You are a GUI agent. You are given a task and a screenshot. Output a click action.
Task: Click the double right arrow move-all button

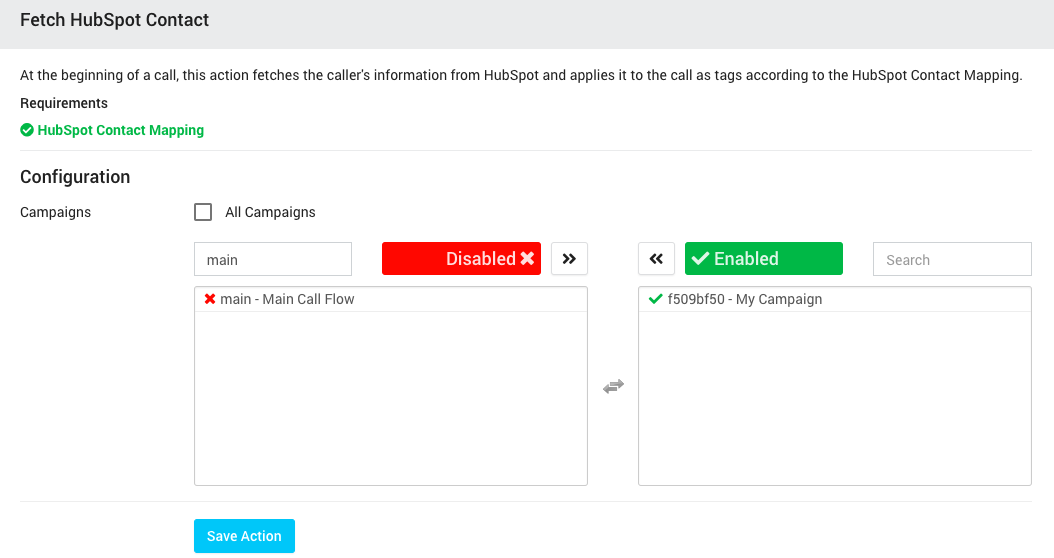[569, 259]
